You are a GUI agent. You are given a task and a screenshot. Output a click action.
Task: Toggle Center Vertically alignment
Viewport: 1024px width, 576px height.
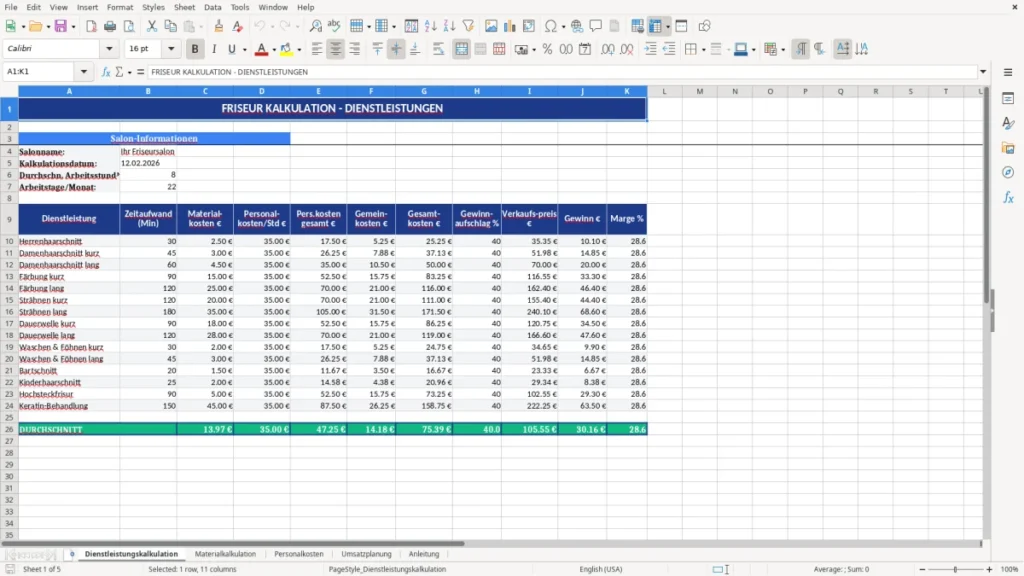(396, 49)
